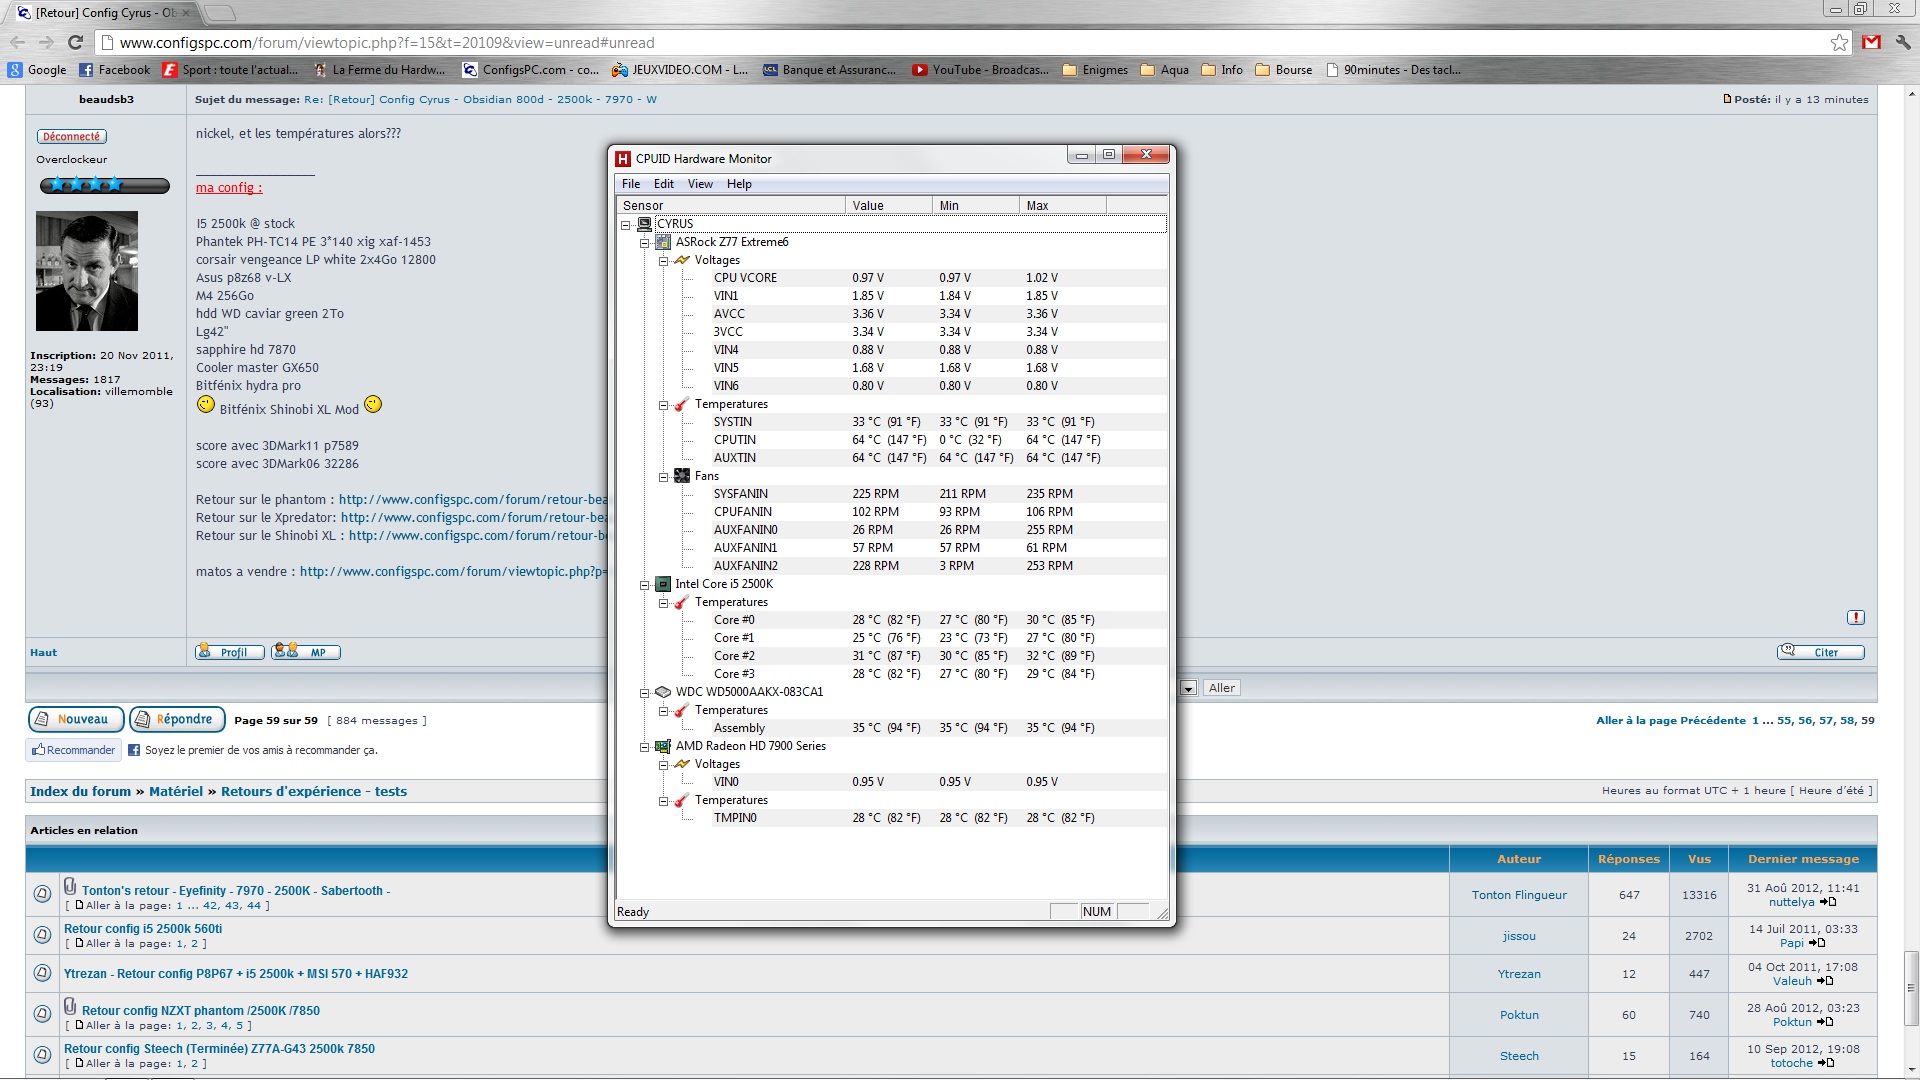Click the Recommander Facebook like button
The image size is (1920, 1080).
[x=73, y=750]
